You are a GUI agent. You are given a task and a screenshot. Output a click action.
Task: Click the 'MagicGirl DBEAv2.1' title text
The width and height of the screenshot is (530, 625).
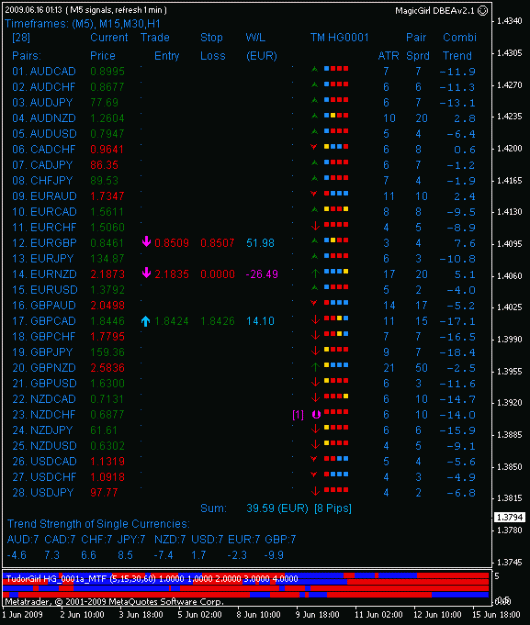point(435,11)
